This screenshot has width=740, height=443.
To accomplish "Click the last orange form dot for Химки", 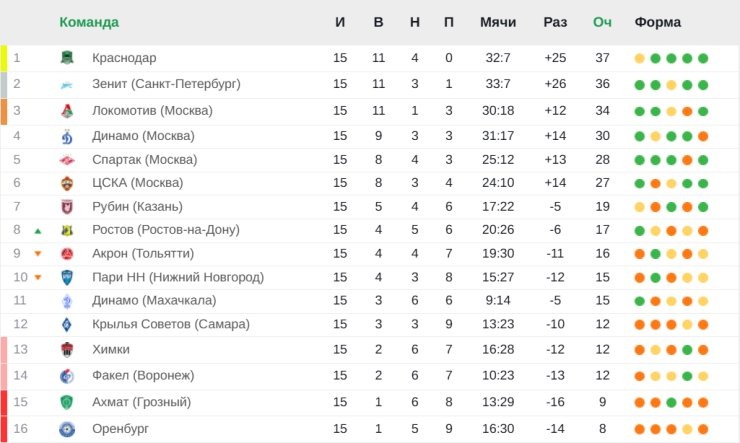I will pyautogui.click(x=703, y=349).
